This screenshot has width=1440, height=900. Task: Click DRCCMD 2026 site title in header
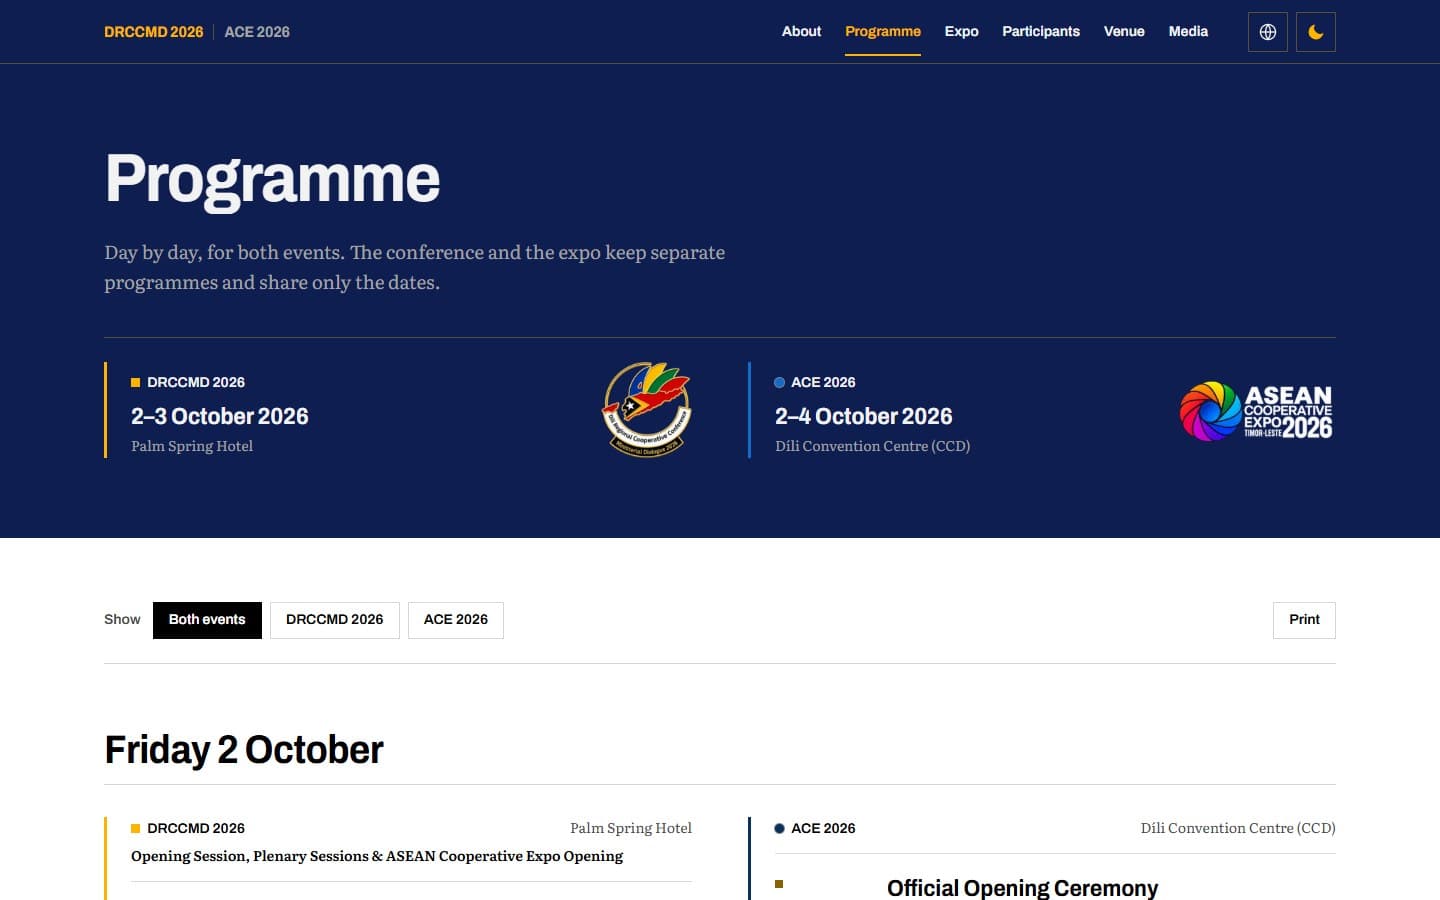[x=154, y=32]
